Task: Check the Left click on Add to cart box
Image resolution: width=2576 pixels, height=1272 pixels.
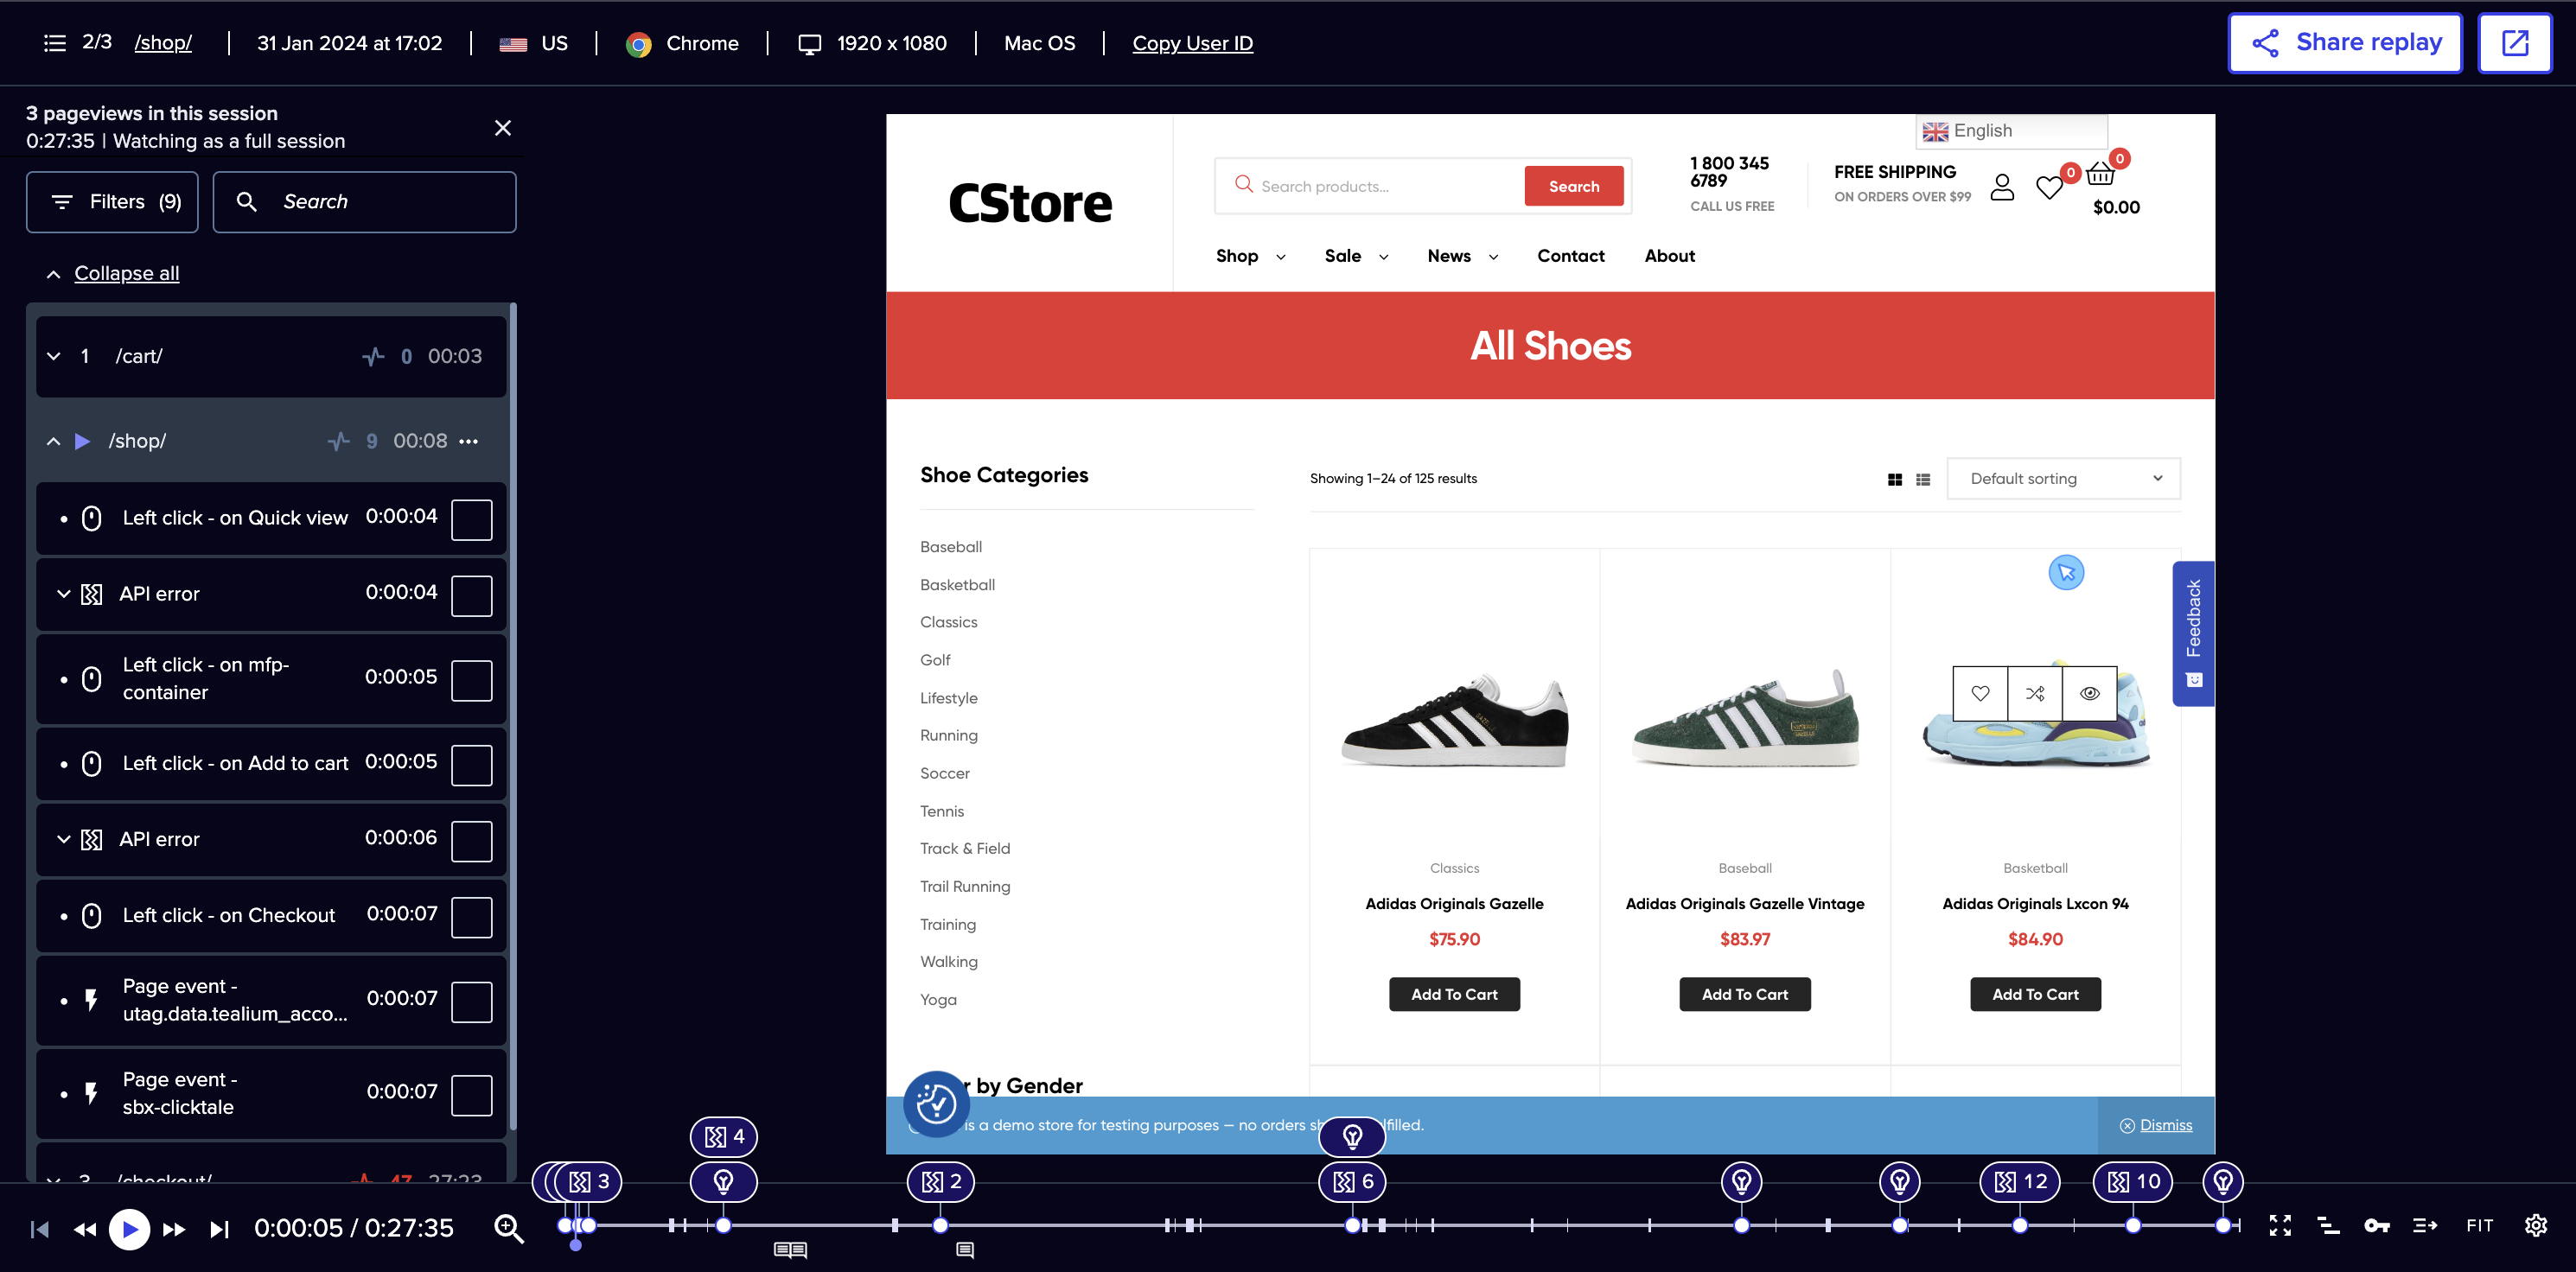Action: [x=471, y=765]
